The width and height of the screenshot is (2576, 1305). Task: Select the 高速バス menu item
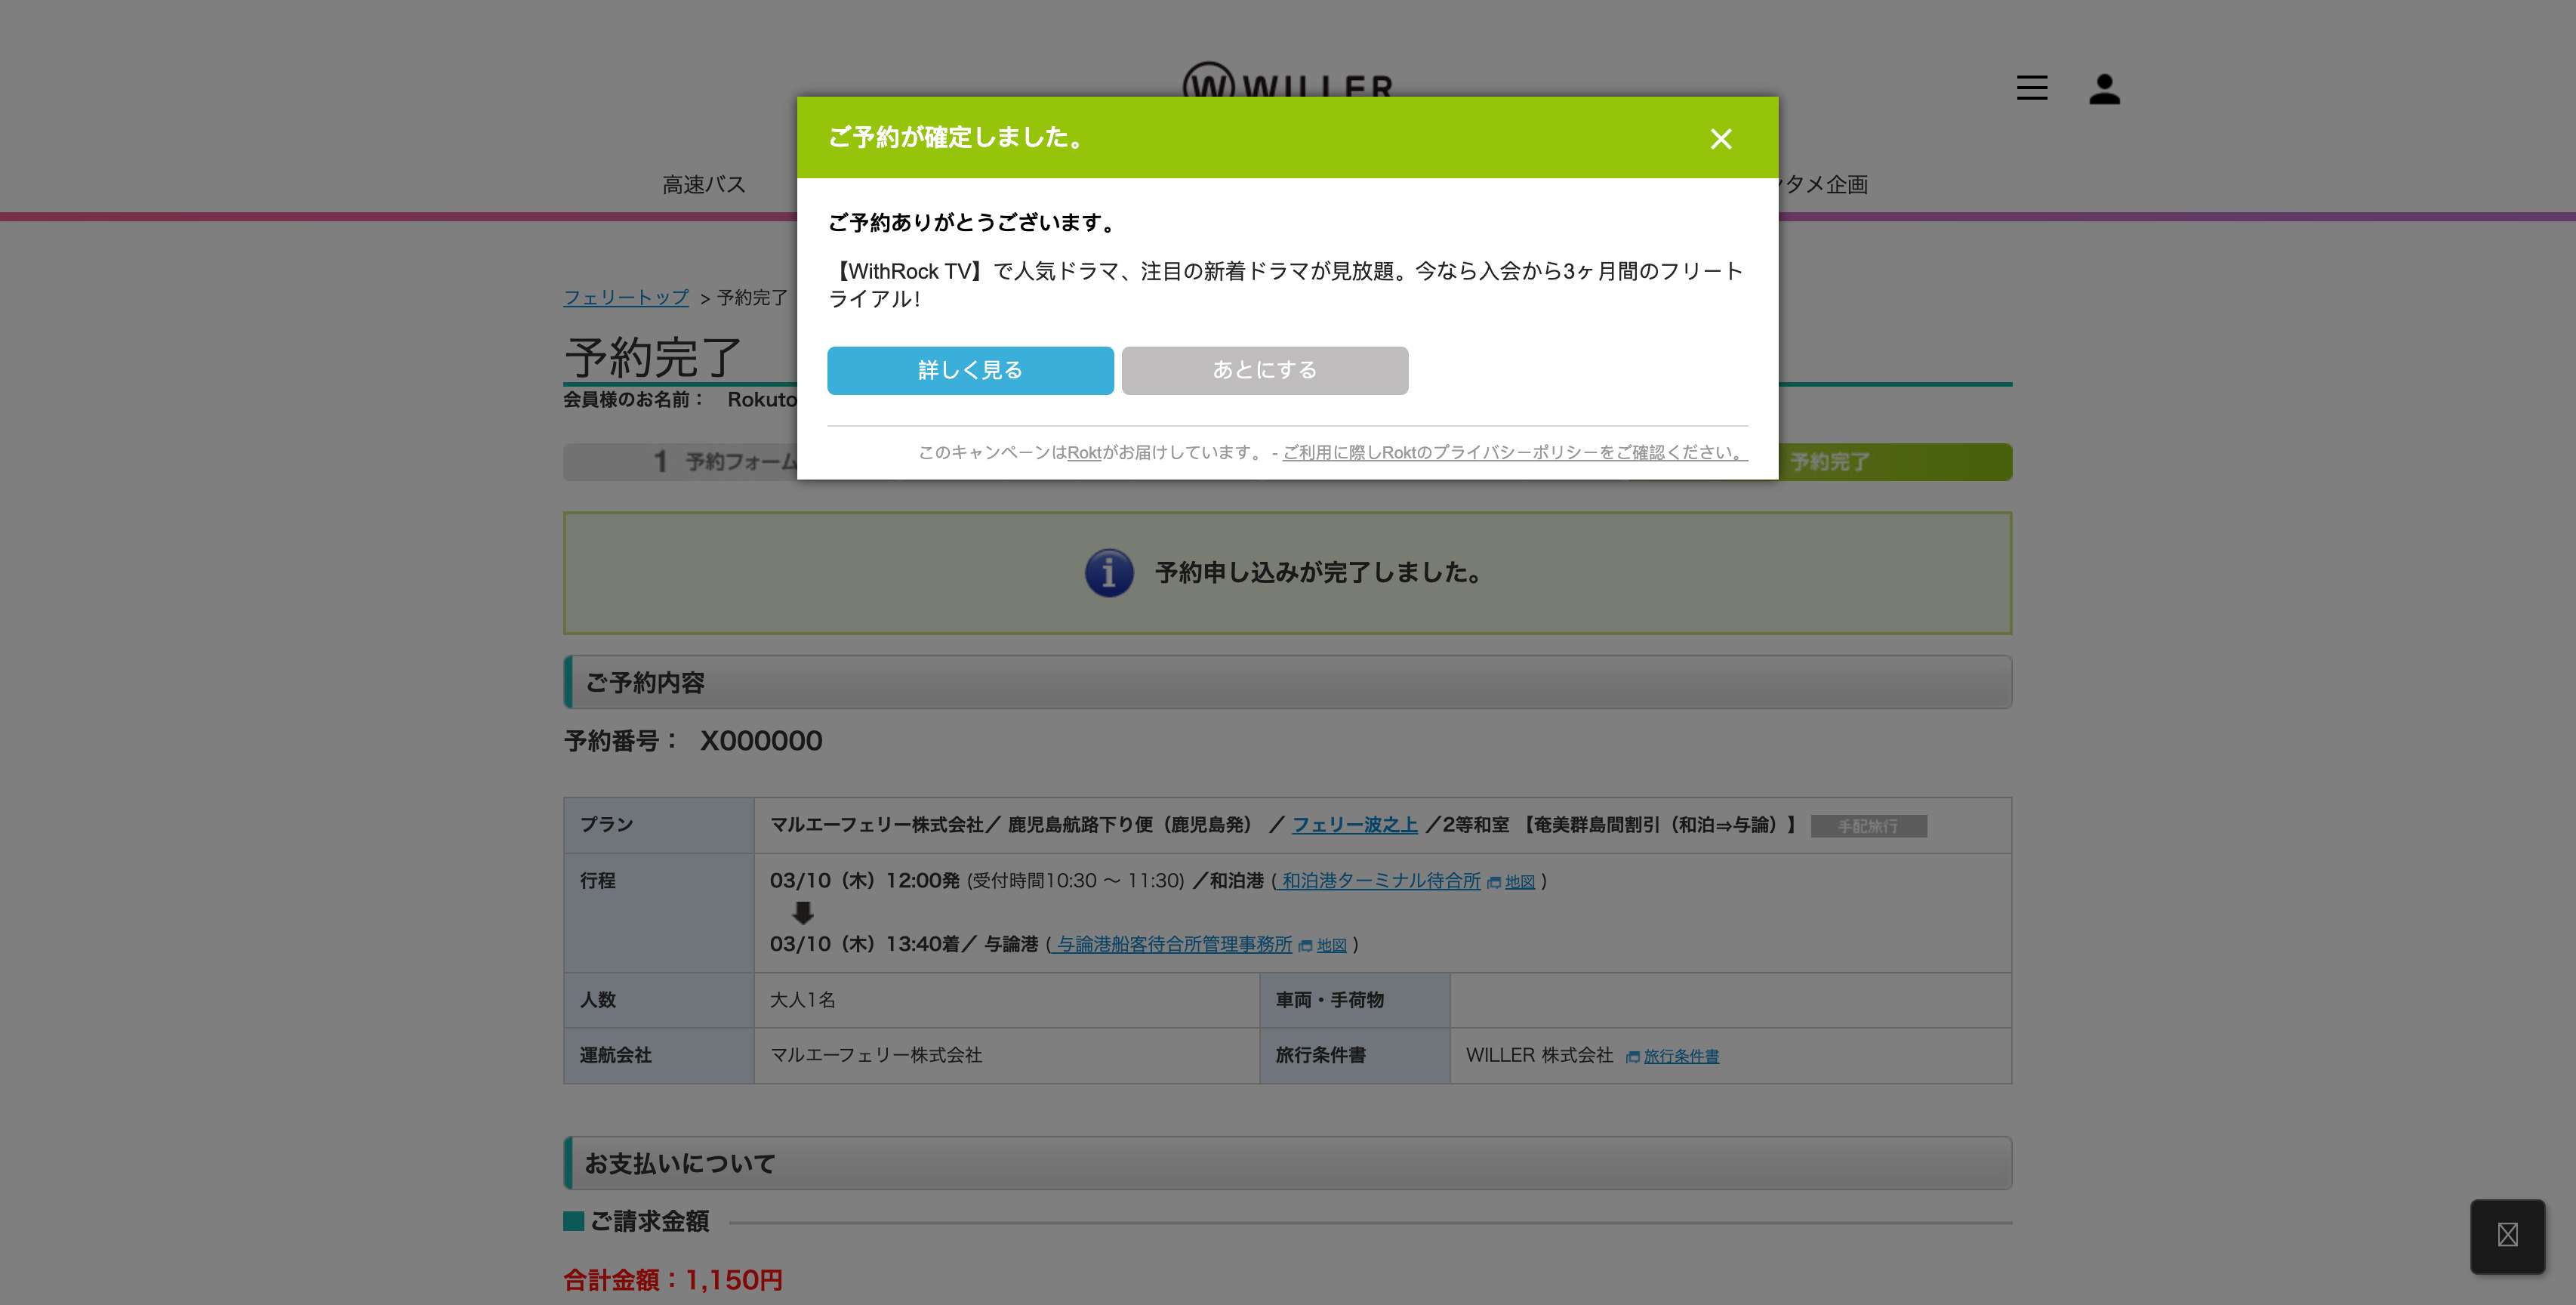click(703, 185)
